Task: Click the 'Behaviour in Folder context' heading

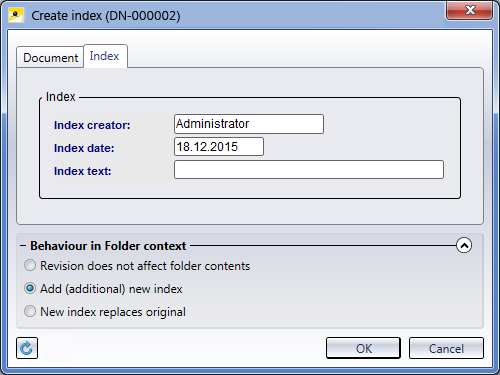Action: click(x=108, y=246)
